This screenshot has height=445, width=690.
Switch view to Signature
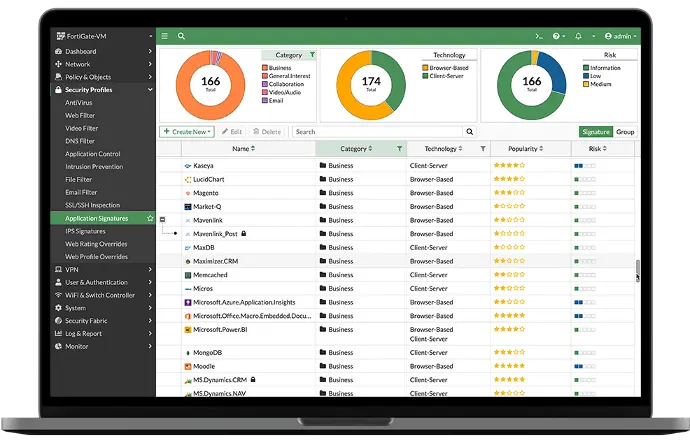tap(596, 132)
